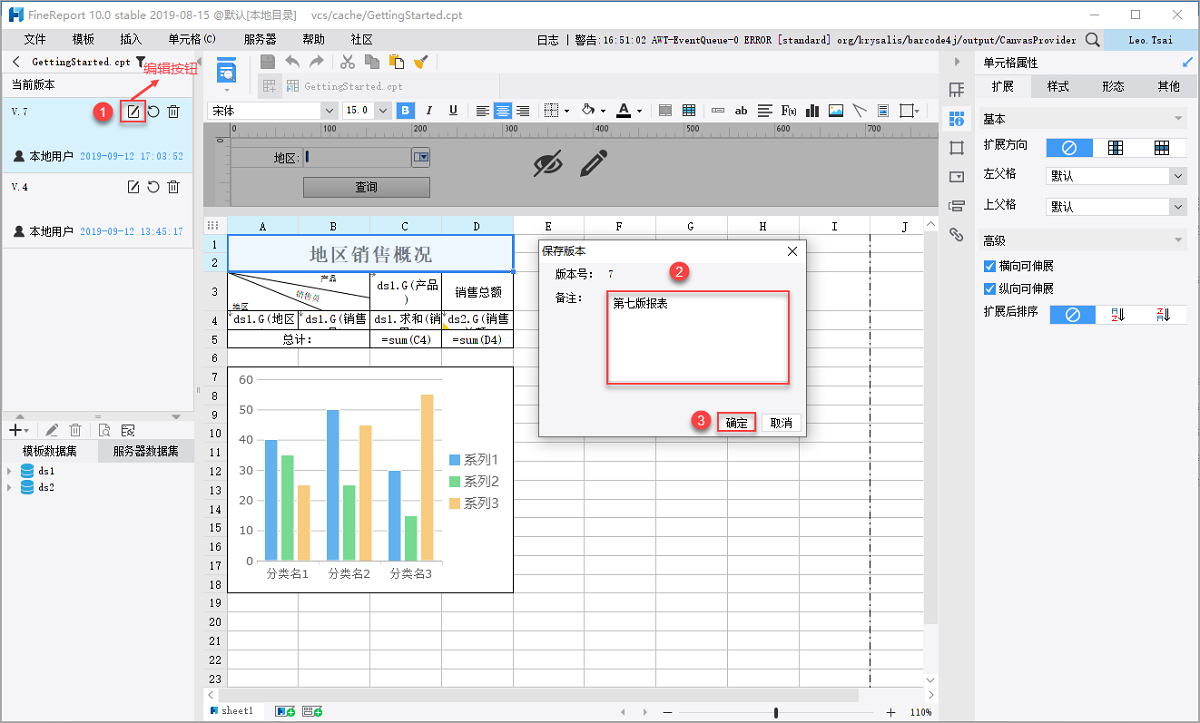Insert chart with bar chart icon
This screenshot has height=723, width=1200.
[x=812, y=111]
